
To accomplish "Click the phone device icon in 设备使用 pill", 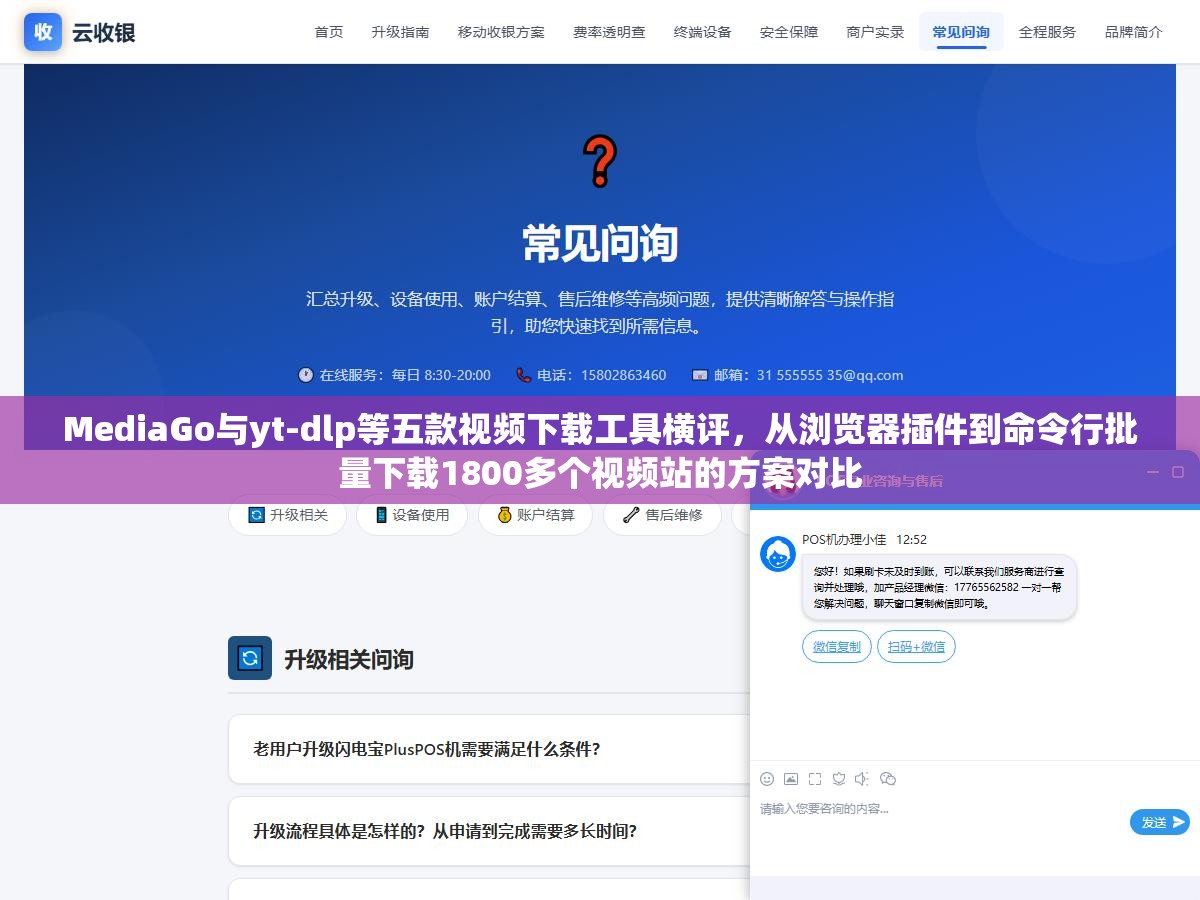I will [381, 515].
